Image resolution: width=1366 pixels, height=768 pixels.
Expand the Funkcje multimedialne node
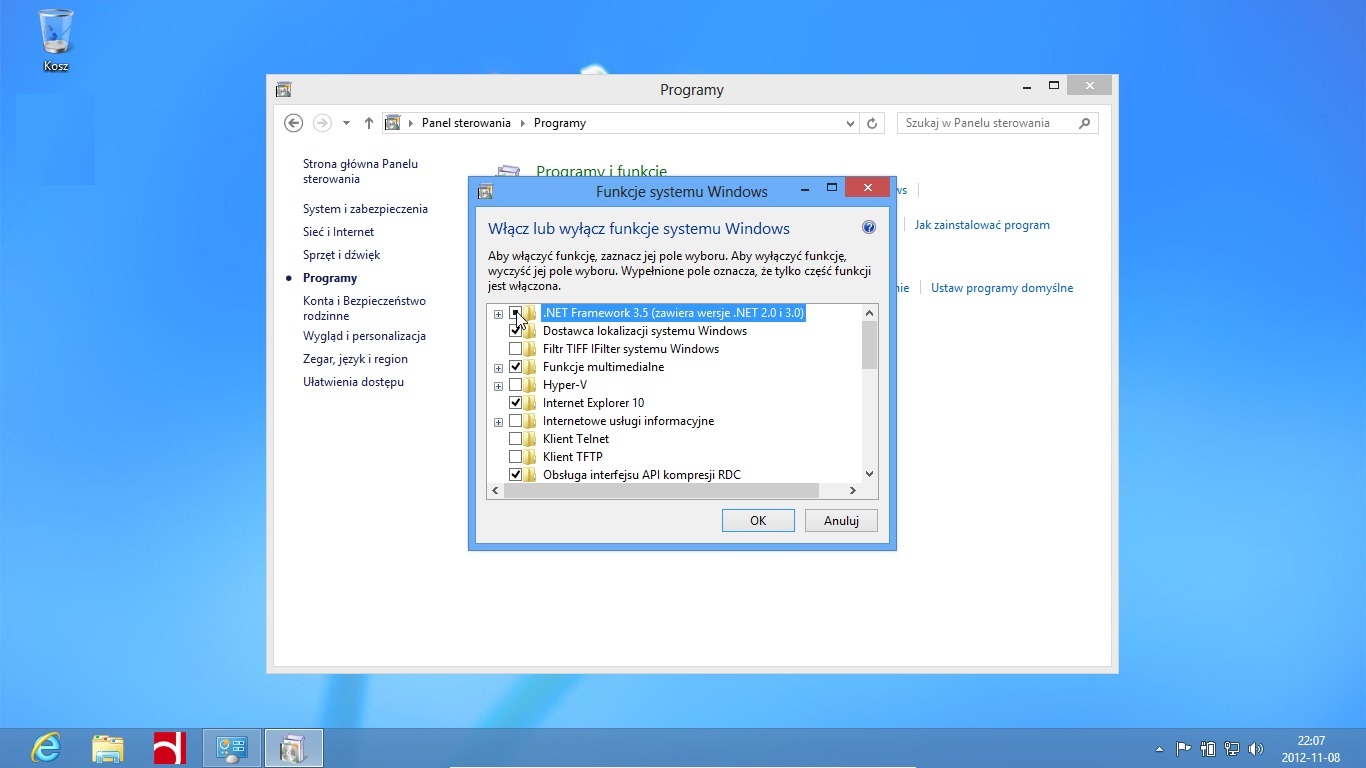click(498, 368)
